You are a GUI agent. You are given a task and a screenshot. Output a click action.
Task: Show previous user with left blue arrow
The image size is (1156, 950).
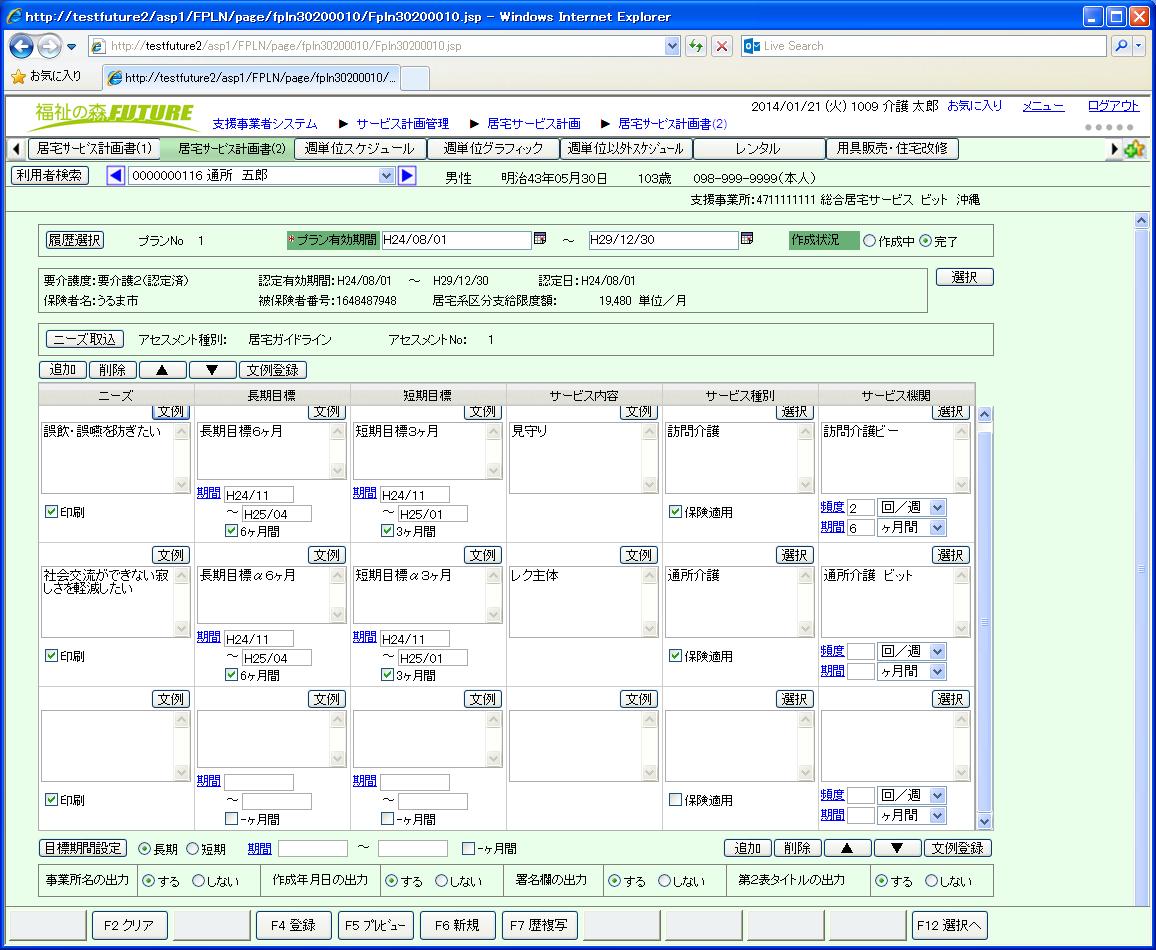[116, 175]
